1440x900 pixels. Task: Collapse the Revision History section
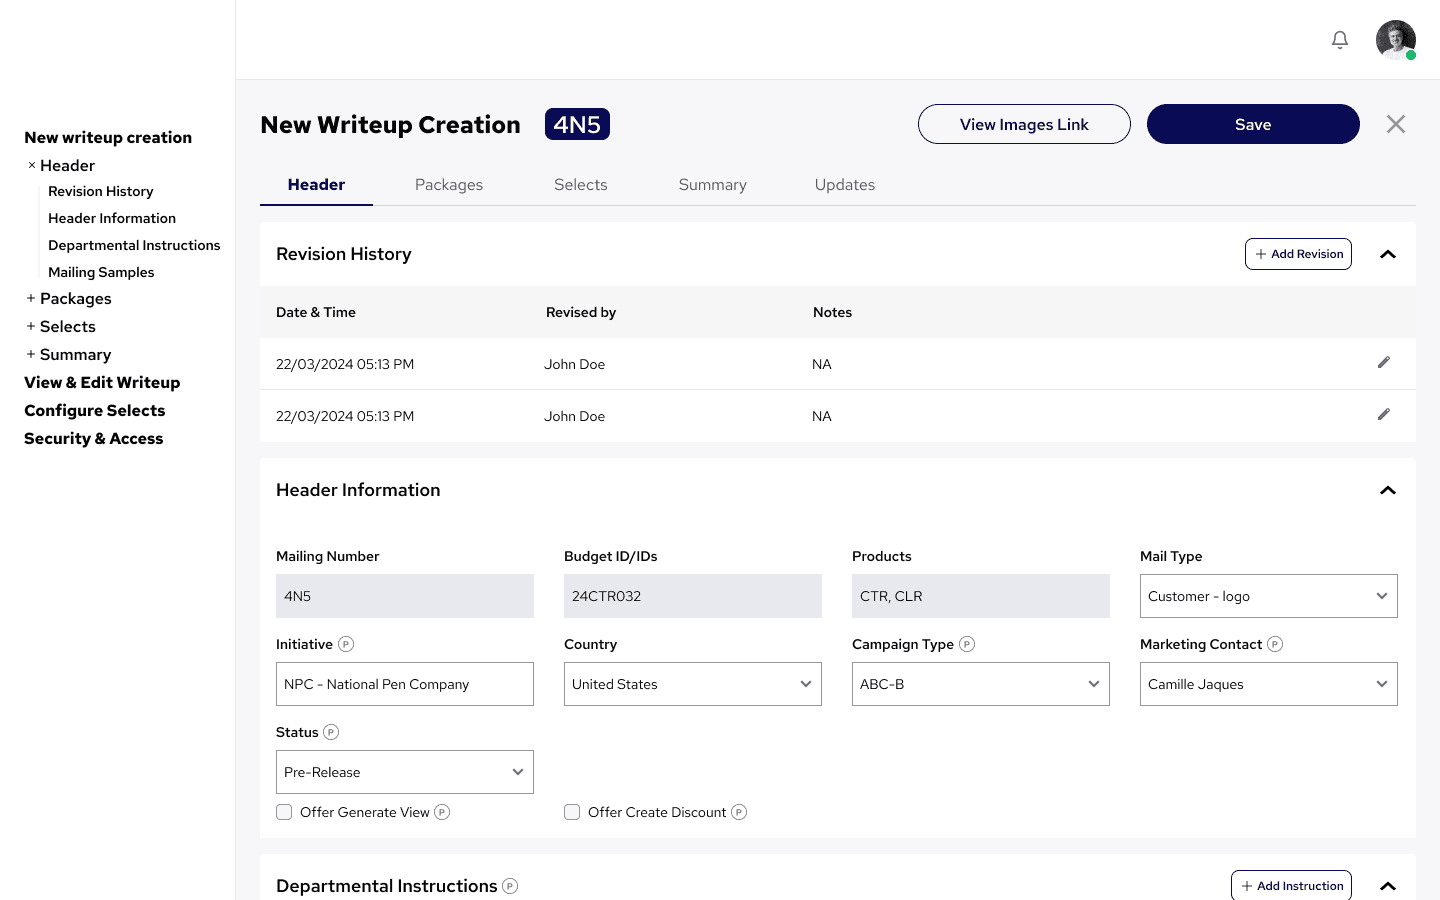pos(1388,254)
